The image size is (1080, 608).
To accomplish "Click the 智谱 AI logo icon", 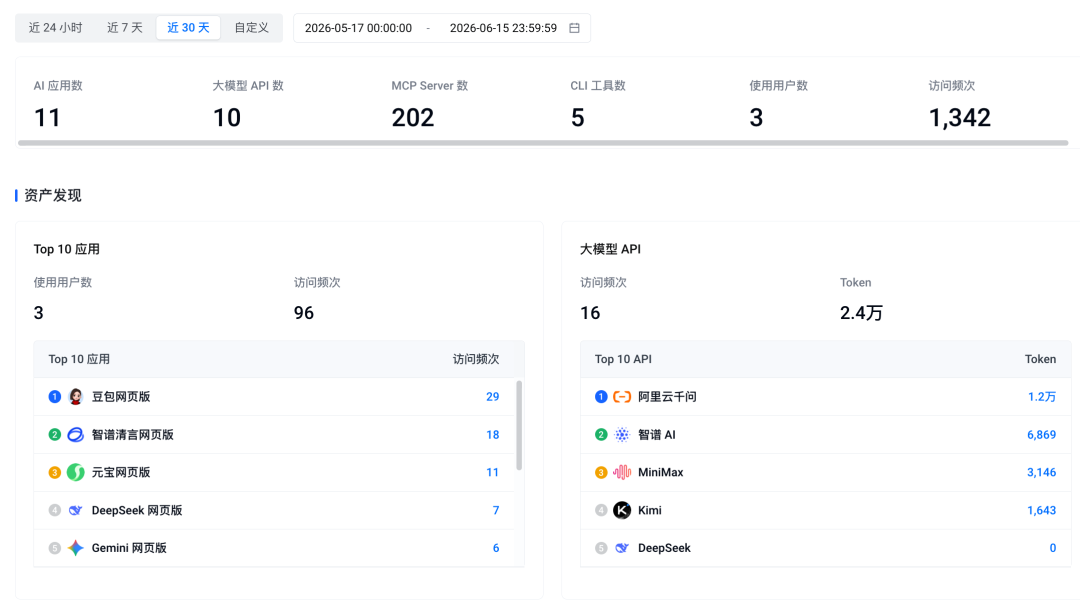I will 622,434.
